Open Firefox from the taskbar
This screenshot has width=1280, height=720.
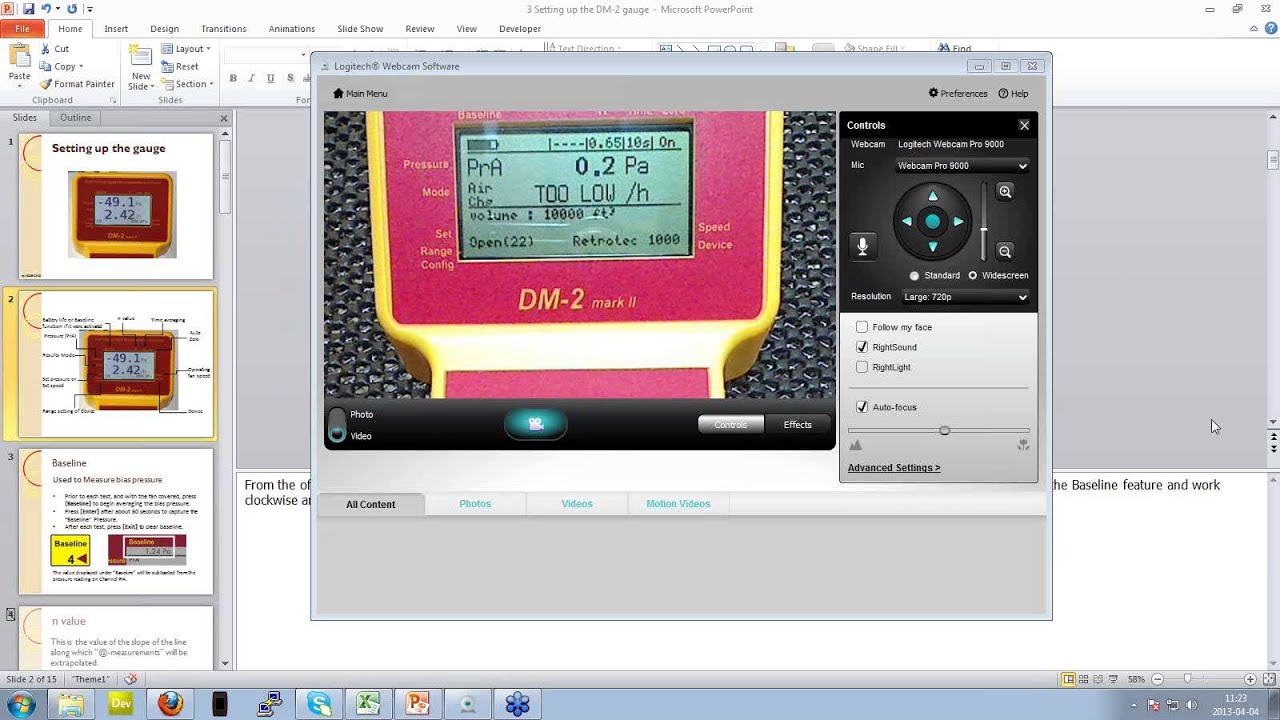coord(170,704)
